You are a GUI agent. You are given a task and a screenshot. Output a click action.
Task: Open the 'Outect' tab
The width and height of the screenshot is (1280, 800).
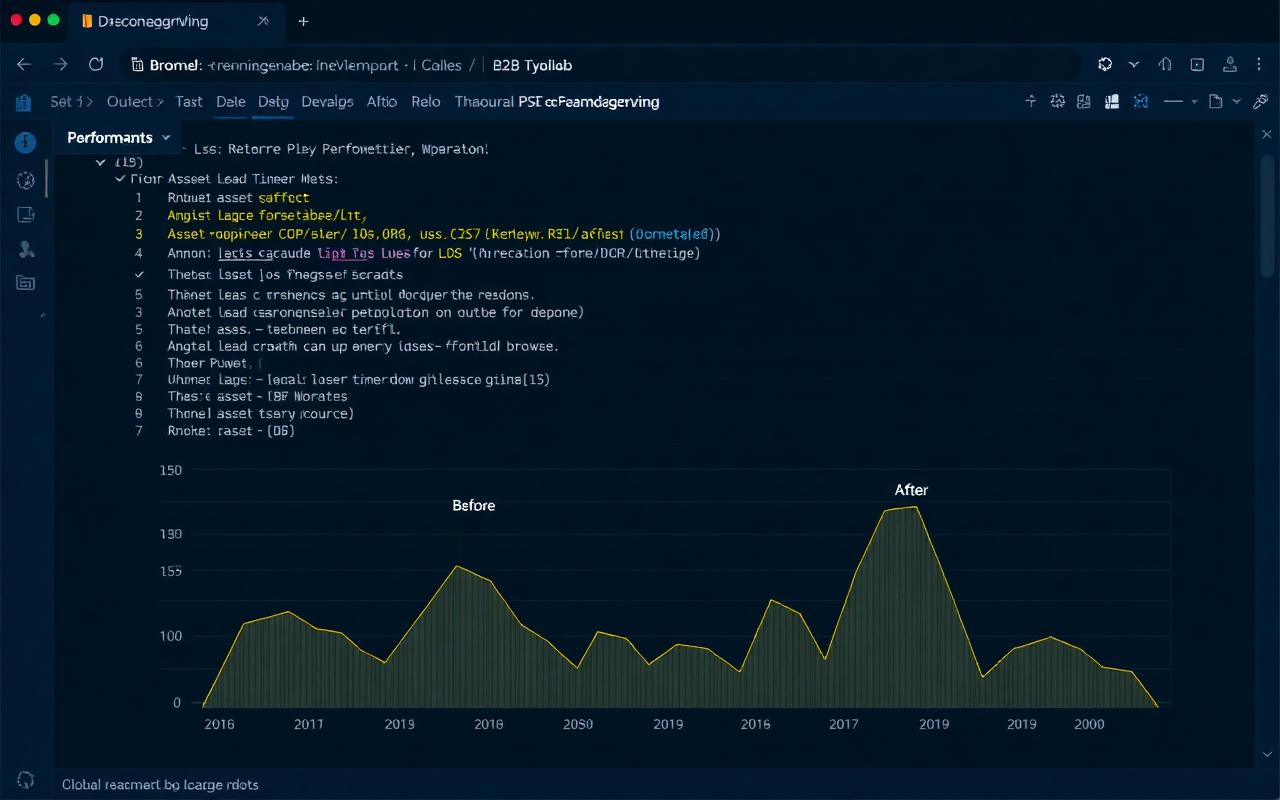coord(135,101)
